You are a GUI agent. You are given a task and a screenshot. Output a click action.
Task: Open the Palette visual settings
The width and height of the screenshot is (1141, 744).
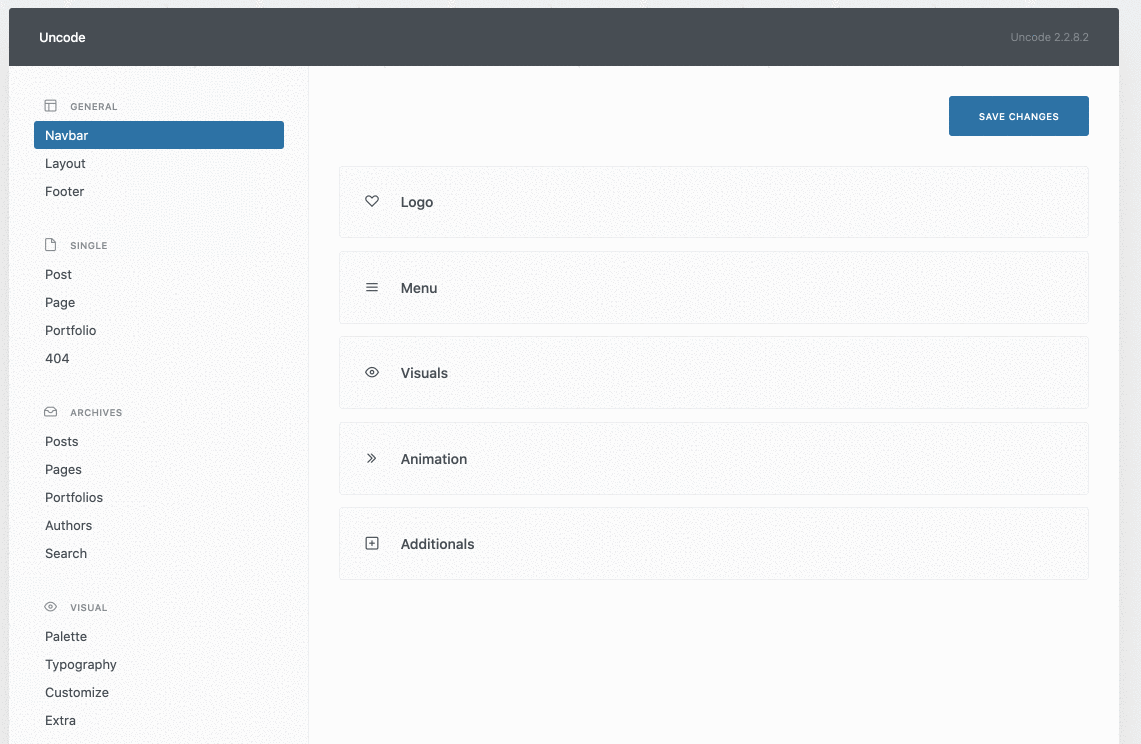tap(66, 636)
